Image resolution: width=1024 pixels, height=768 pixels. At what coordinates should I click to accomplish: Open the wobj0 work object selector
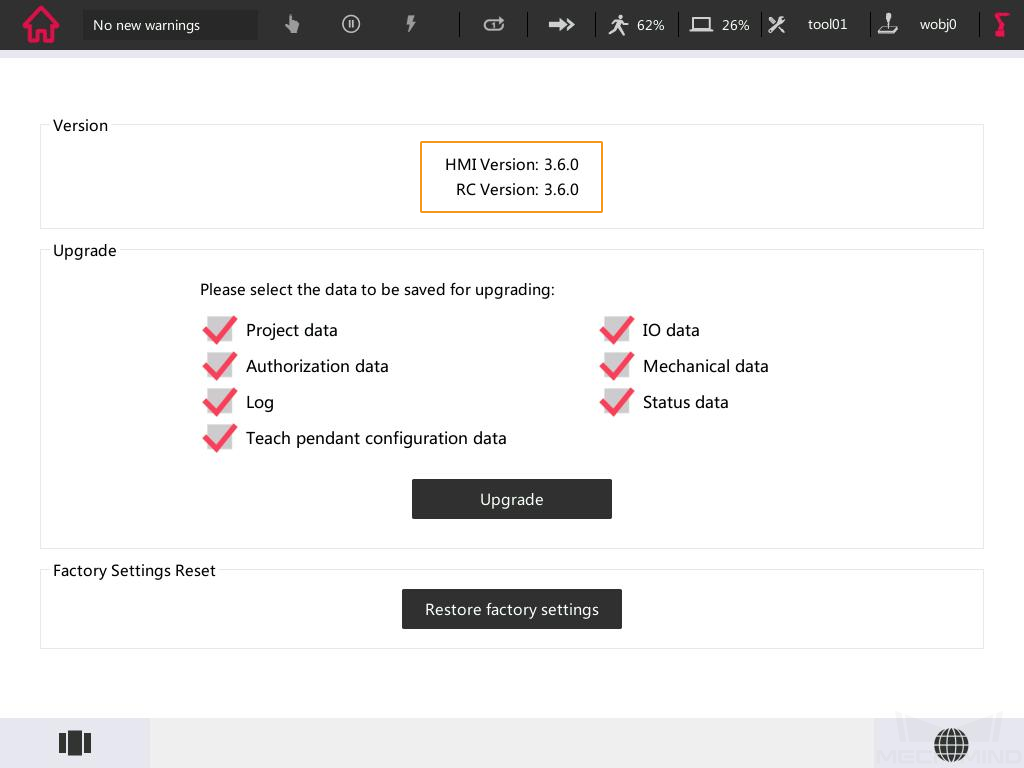point(918,25)
